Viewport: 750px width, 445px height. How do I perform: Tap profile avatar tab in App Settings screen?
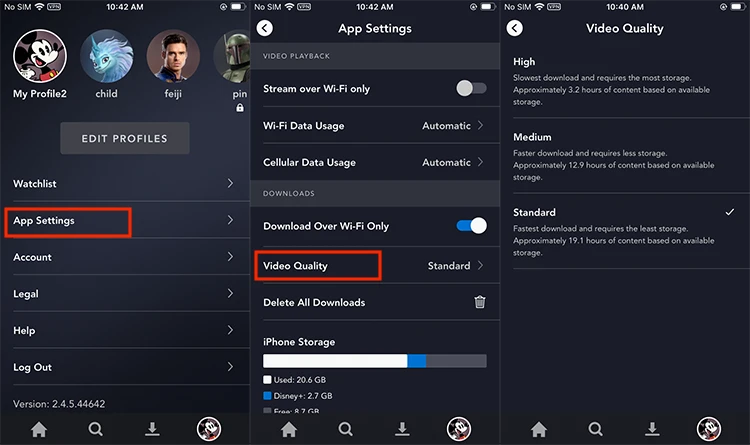[x=459, y=429]
